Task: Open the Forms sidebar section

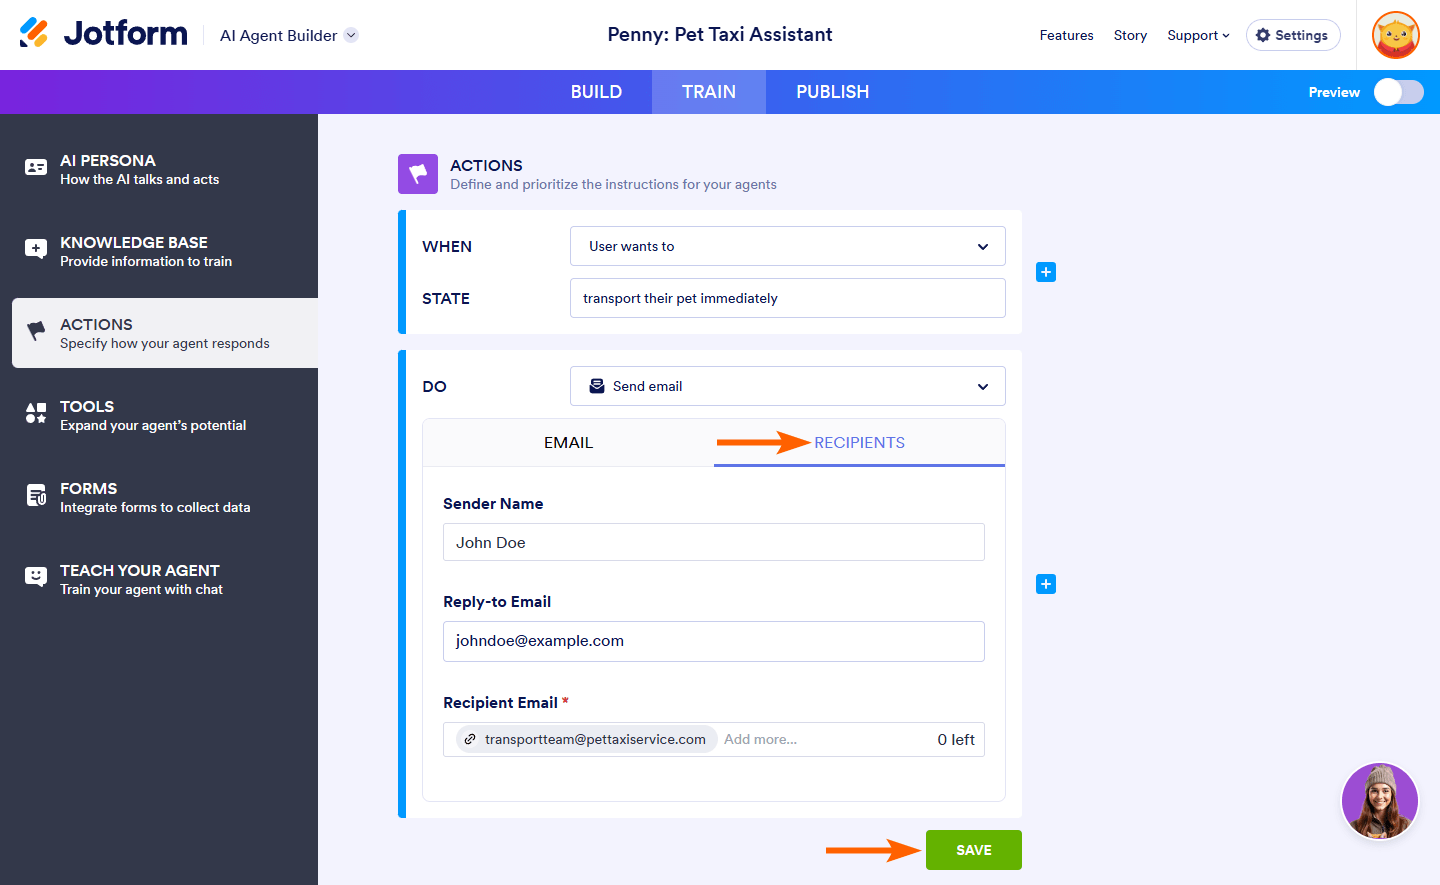Action: pyautogui.click(x=155, y=497)
